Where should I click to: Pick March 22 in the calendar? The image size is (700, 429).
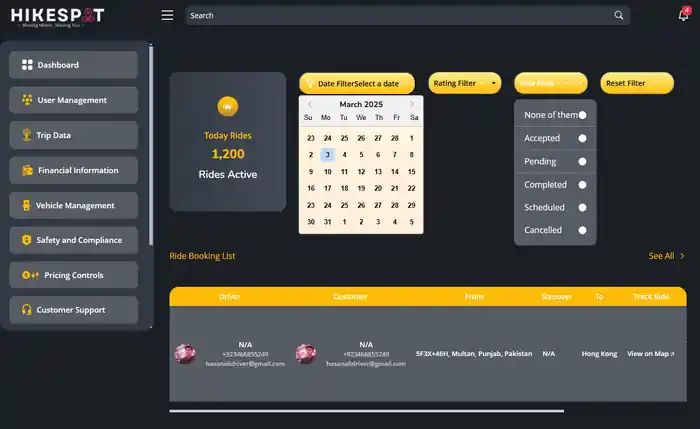[412, 188]
